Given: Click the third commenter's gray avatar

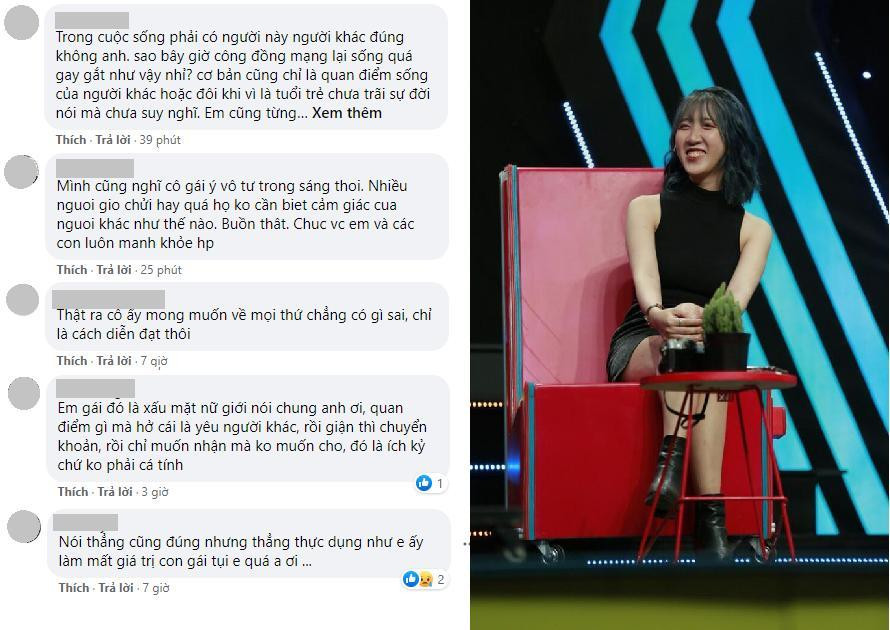Looking at the screenshot, I should [23, 300].
